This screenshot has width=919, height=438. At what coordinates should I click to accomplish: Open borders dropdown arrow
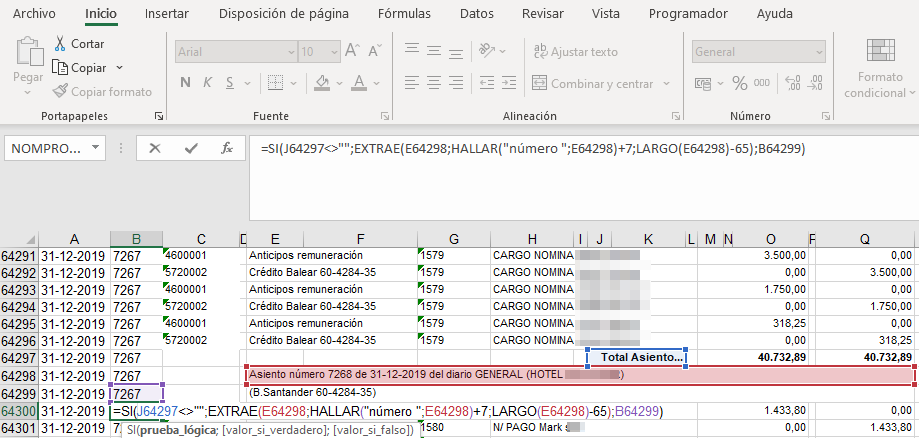click(293, 83)
